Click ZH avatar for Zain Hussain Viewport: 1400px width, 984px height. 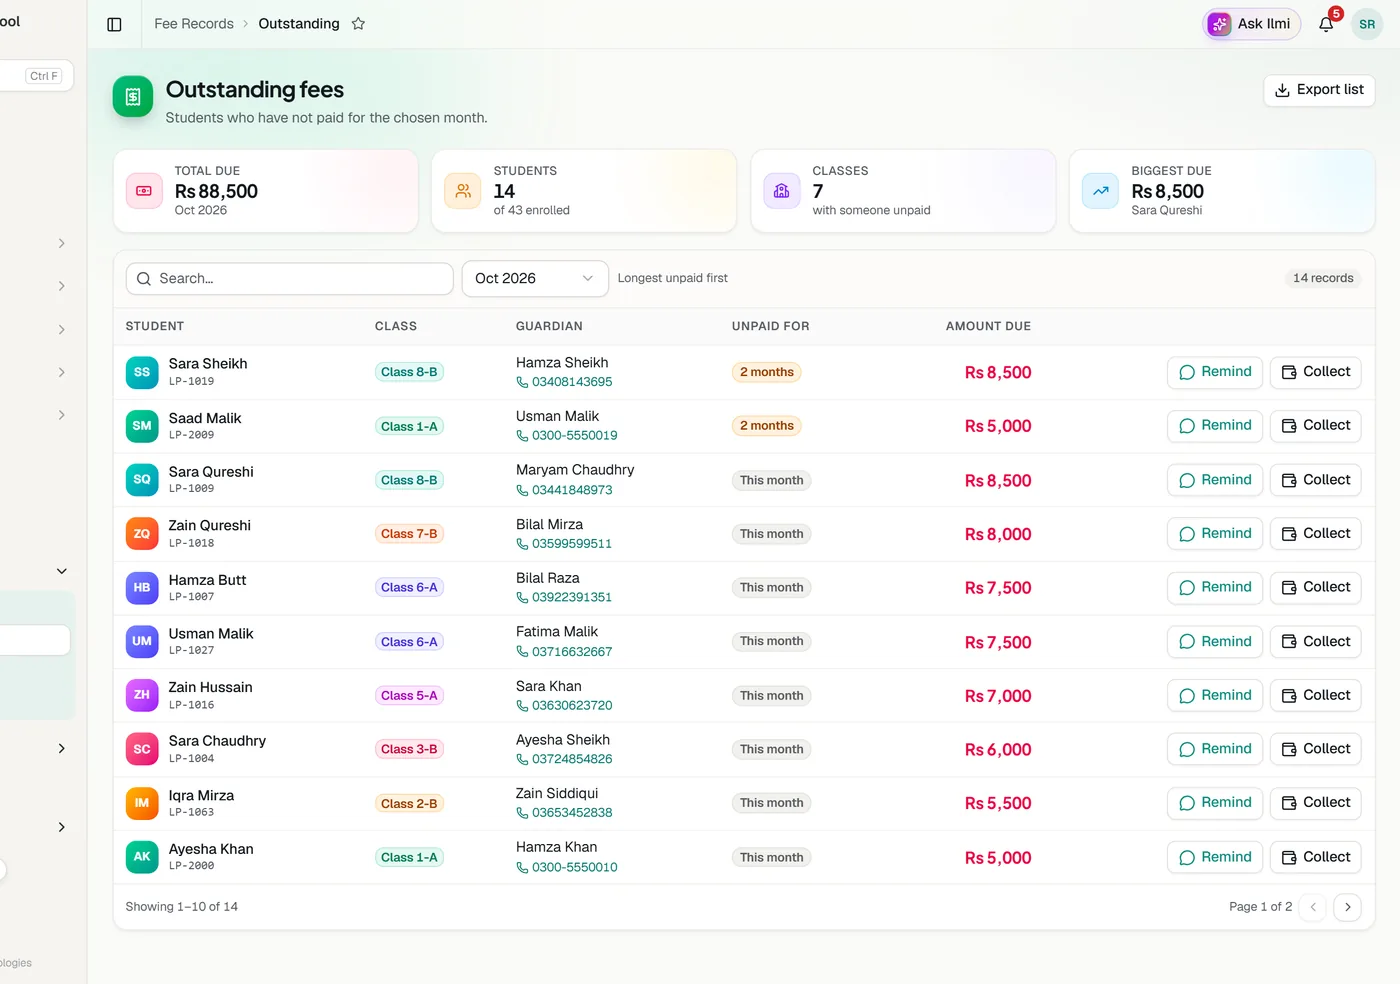[142, 695]
